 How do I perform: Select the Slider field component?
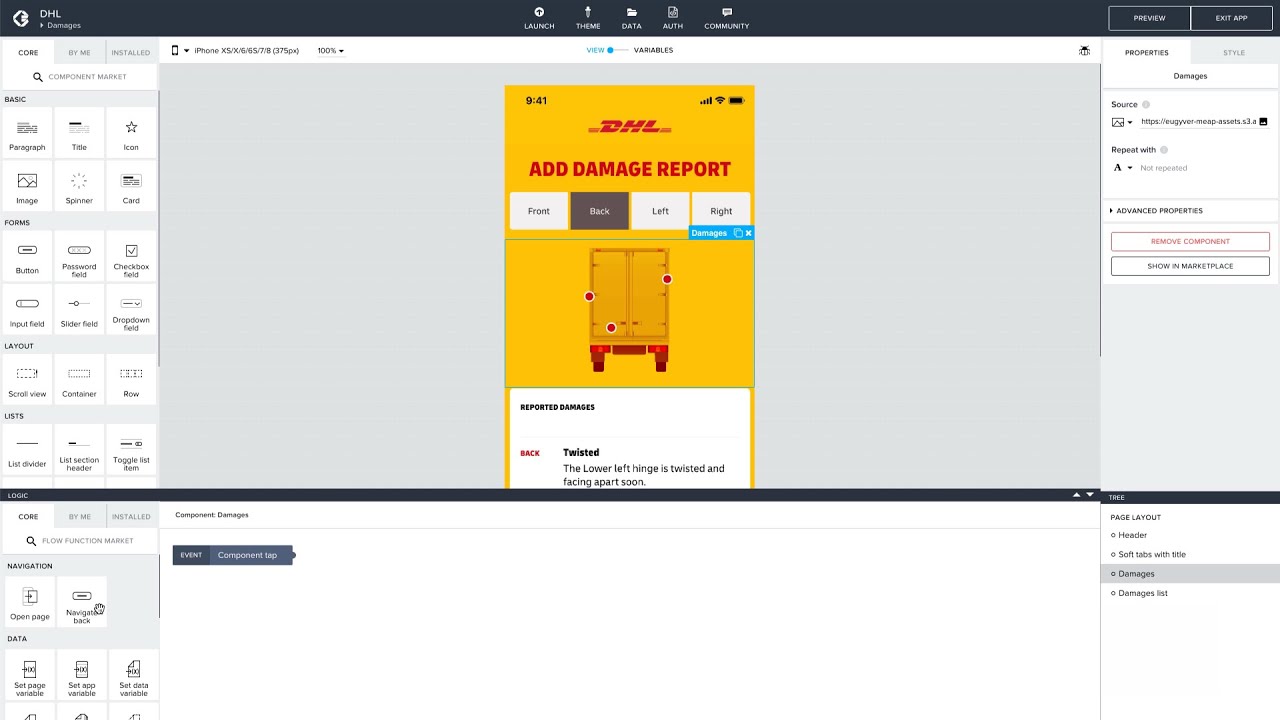point(79,311)
